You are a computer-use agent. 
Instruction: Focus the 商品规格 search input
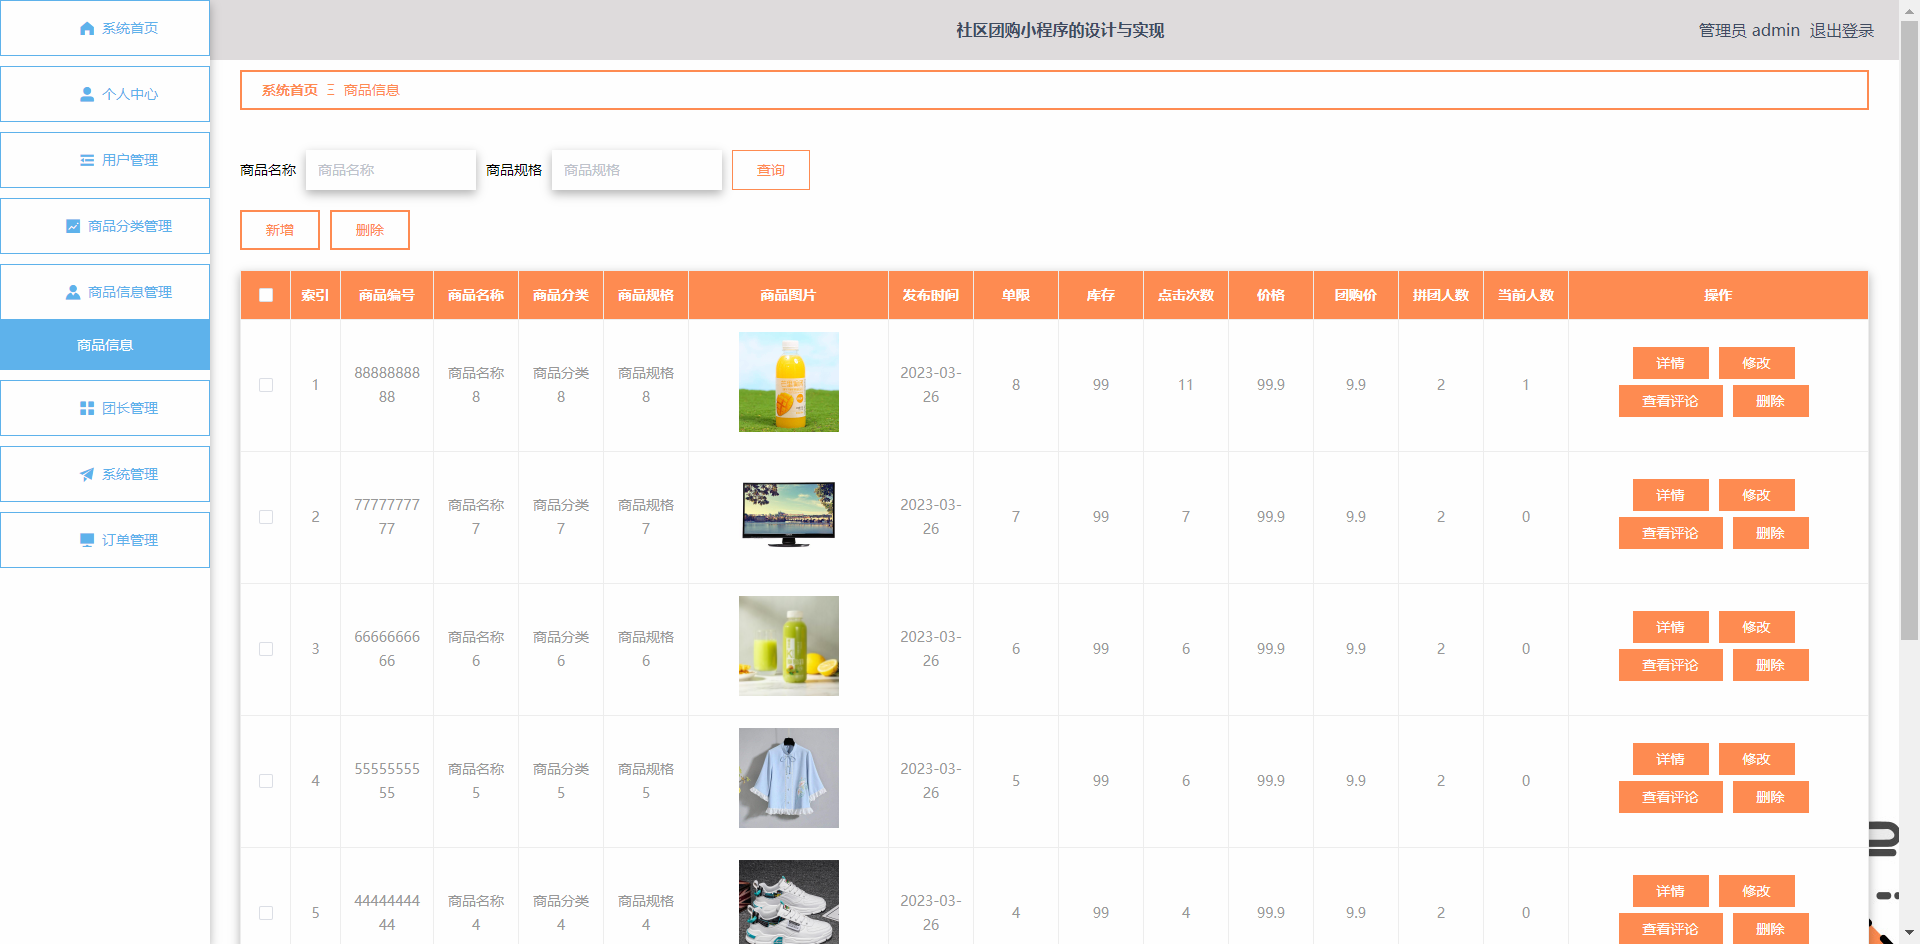pyautogui.click(x=637, y=170)
